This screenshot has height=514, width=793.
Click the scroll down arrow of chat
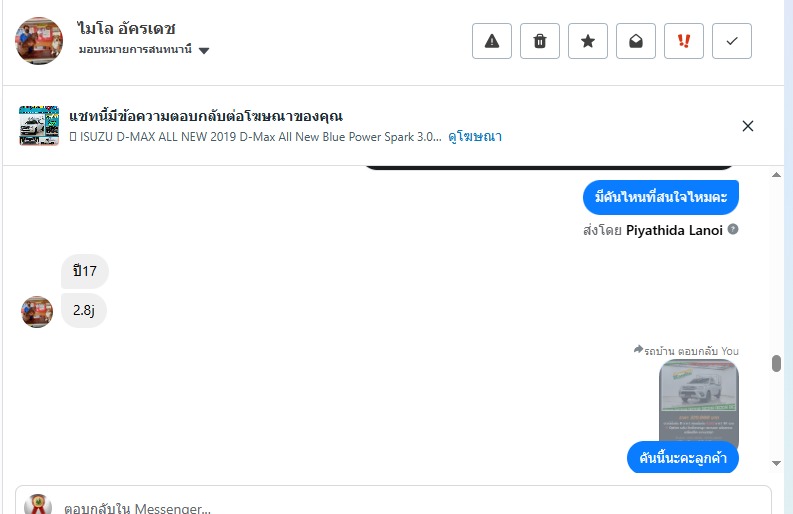point(776,463)
